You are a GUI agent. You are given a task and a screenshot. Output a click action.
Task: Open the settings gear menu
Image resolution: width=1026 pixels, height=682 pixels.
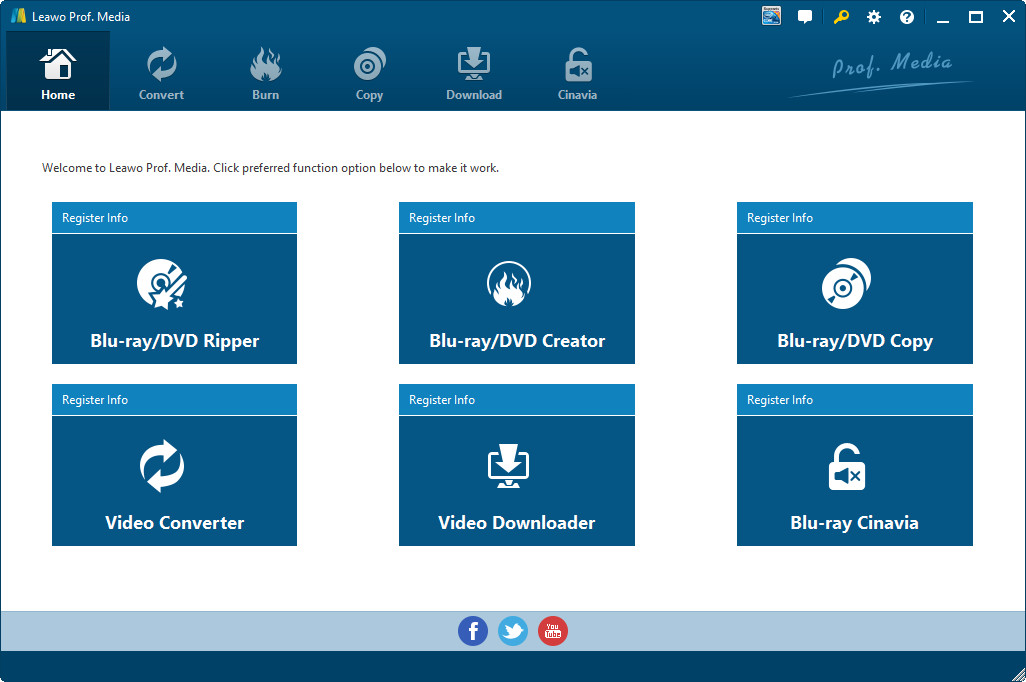pos(873,16)
